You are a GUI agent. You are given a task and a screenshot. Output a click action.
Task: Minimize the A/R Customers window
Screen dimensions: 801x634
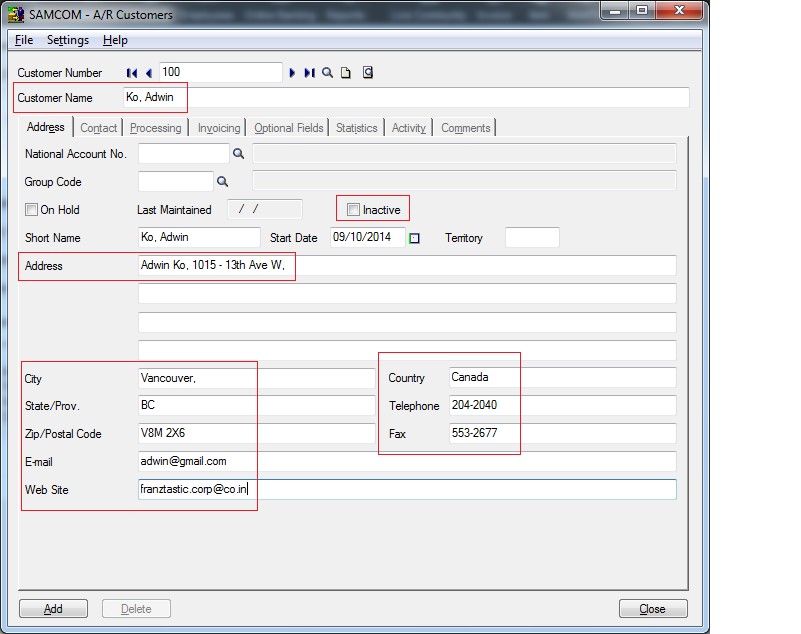(616, 10)
